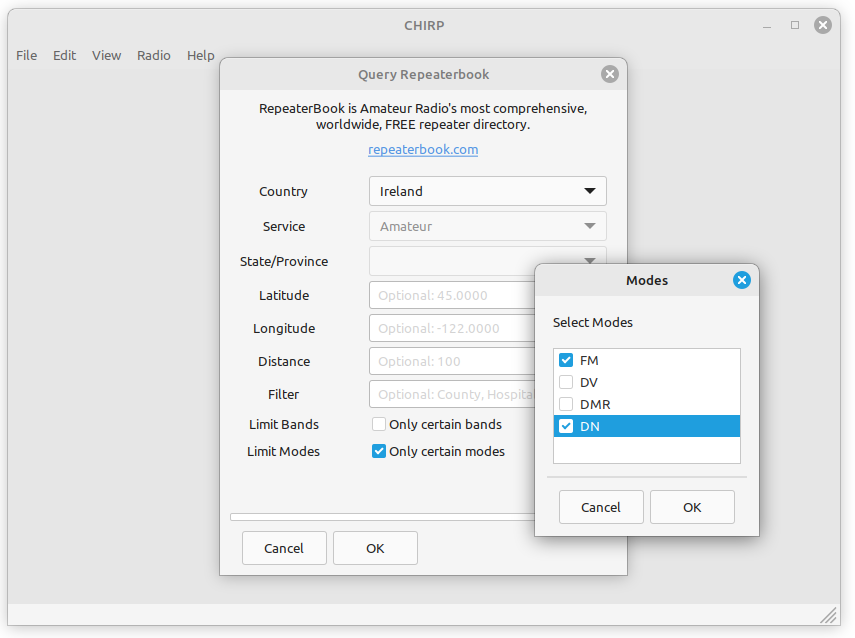Screen dimensions: 855x638
Task: Open repeaterbook.com link
Action: (423, 149)
